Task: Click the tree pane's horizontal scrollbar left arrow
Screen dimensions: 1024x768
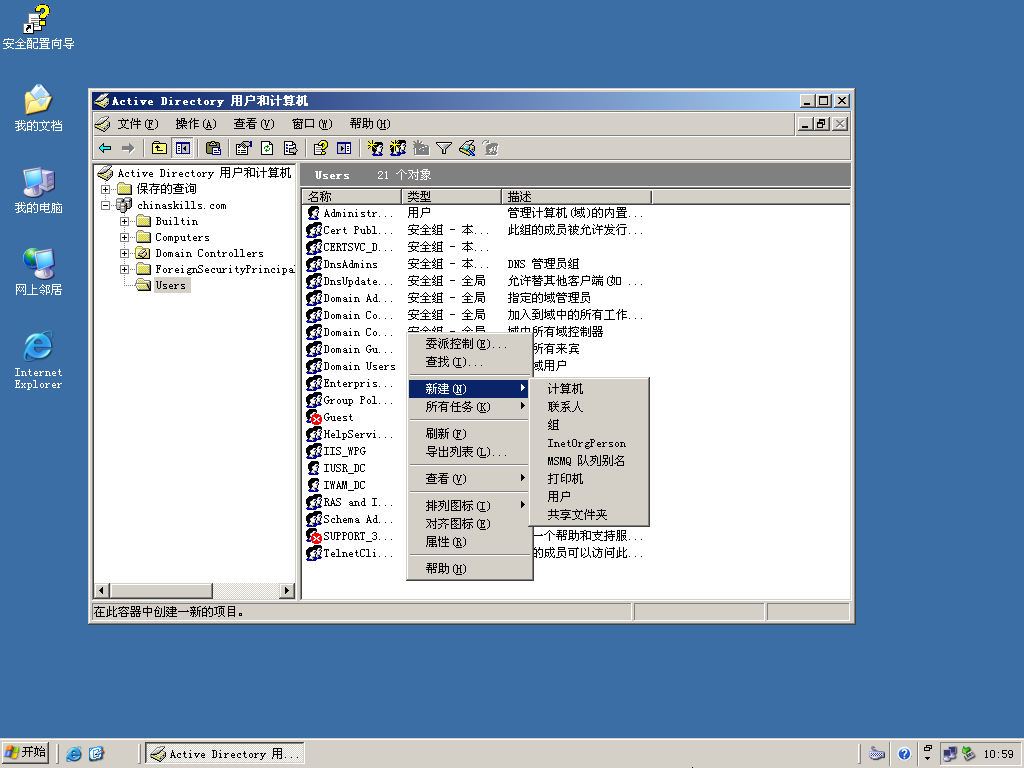Action: coord(101,590)
